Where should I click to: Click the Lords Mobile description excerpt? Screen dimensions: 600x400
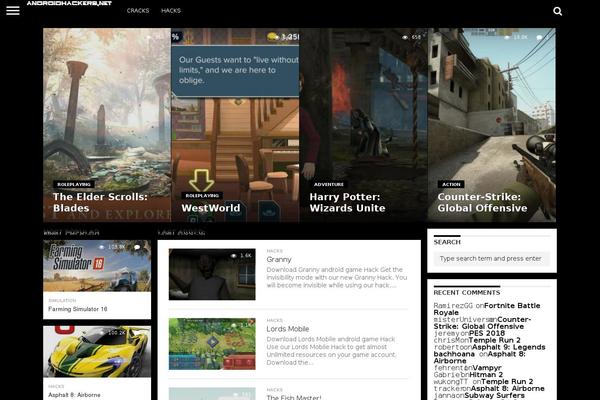point(331,351)
